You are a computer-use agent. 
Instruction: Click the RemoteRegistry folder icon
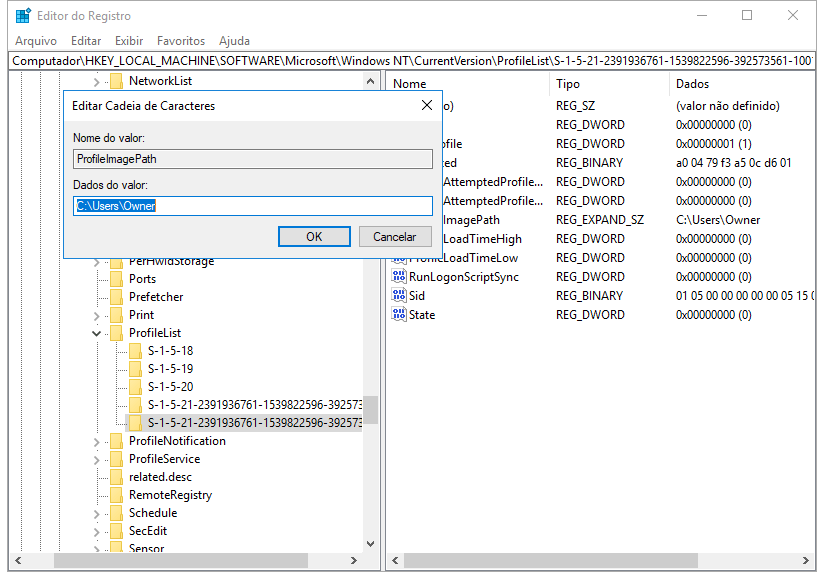pos(117,495)
